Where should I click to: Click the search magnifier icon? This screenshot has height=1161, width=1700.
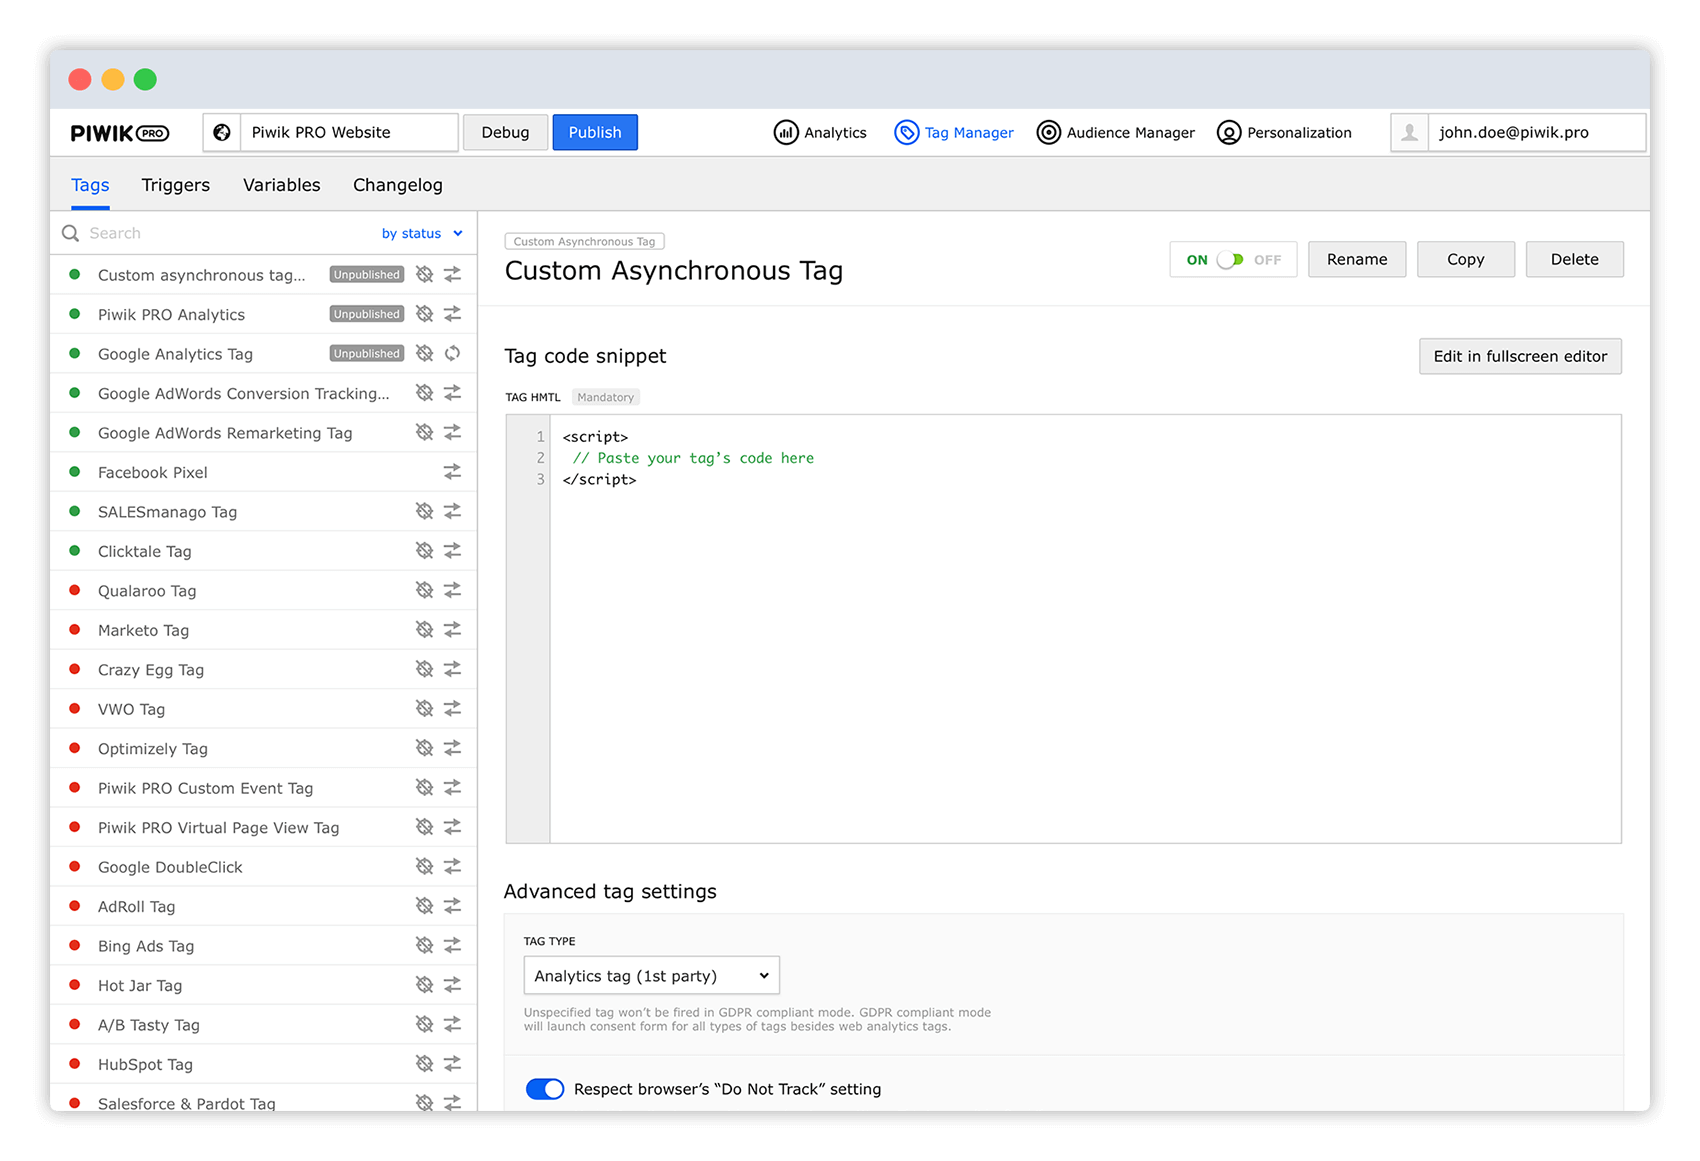click(70, 232)
